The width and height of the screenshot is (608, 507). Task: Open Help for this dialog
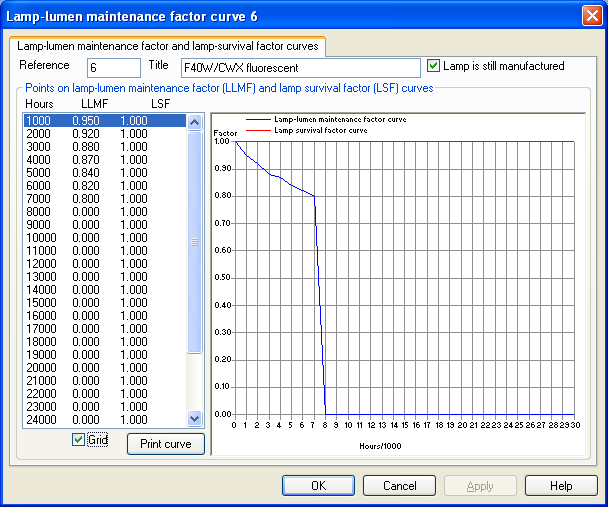[x=561, y=486]
